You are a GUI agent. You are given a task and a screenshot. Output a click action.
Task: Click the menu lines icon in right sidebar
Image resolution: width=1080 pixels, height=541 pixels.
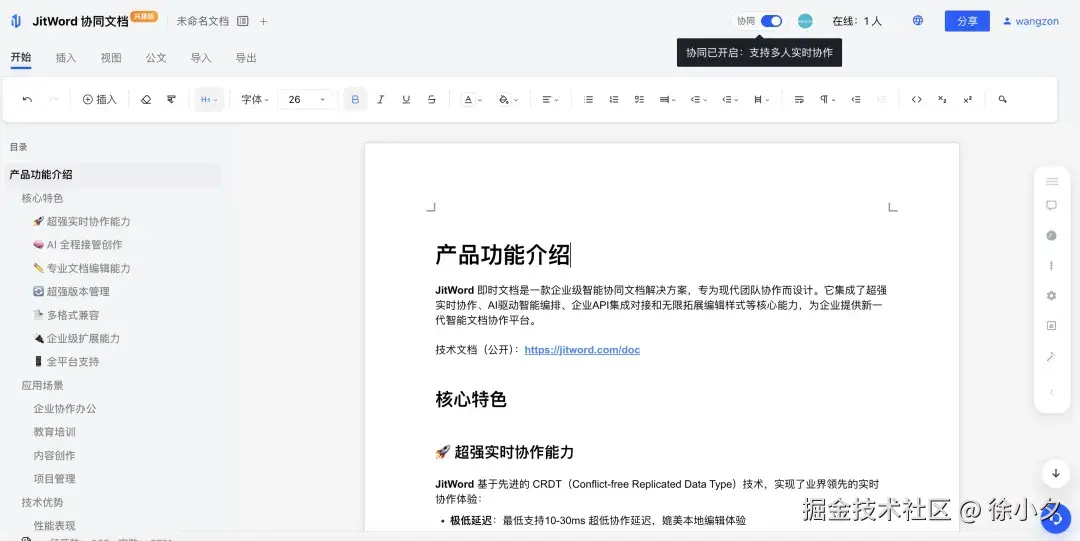(1051, 181)
